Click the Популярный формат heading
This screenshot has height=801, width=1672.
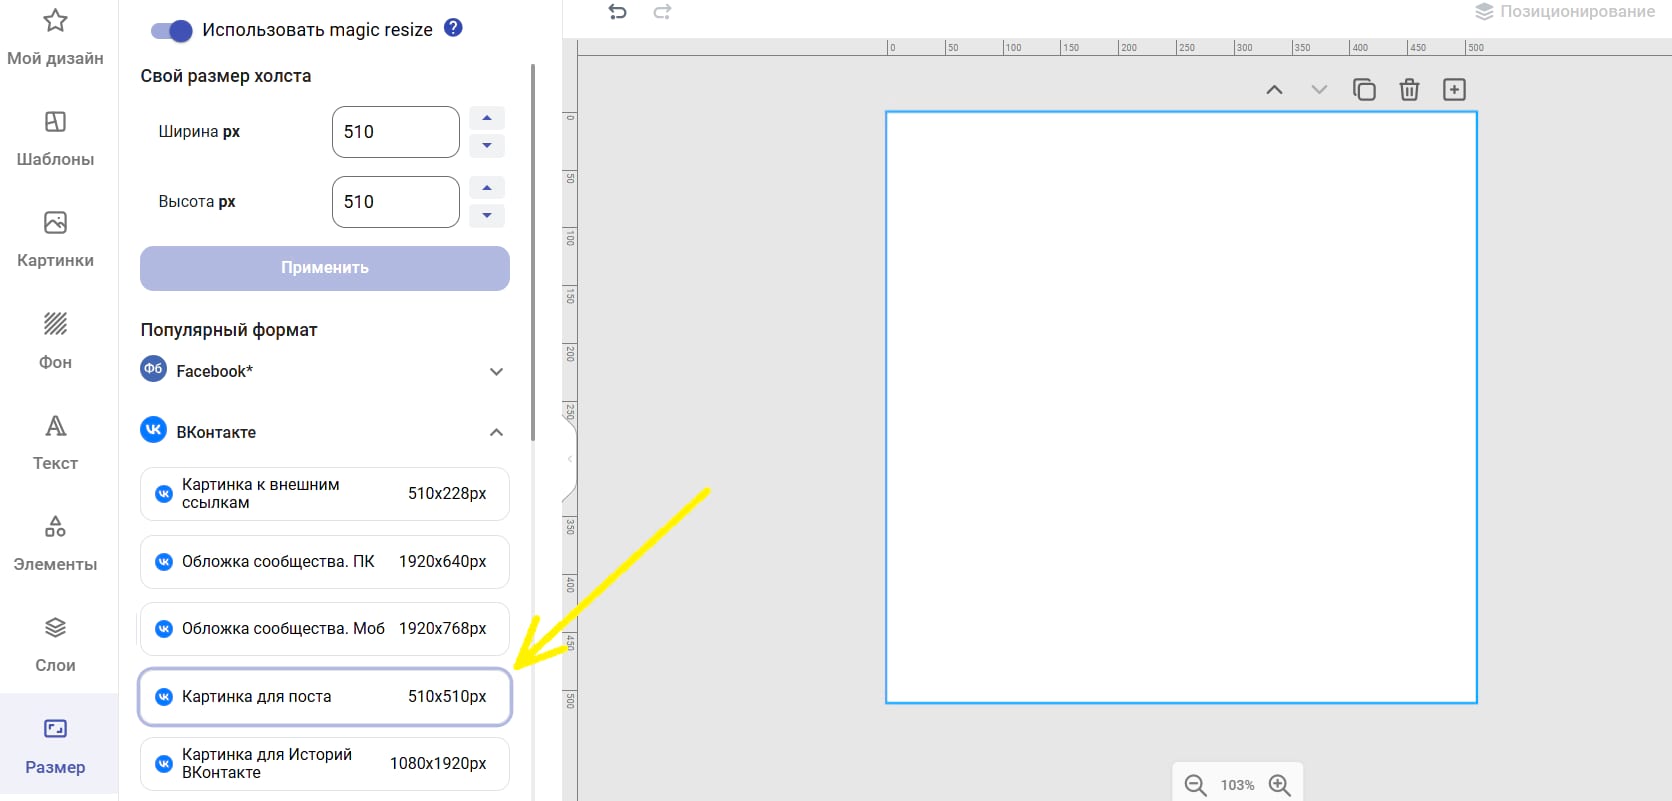229,330
